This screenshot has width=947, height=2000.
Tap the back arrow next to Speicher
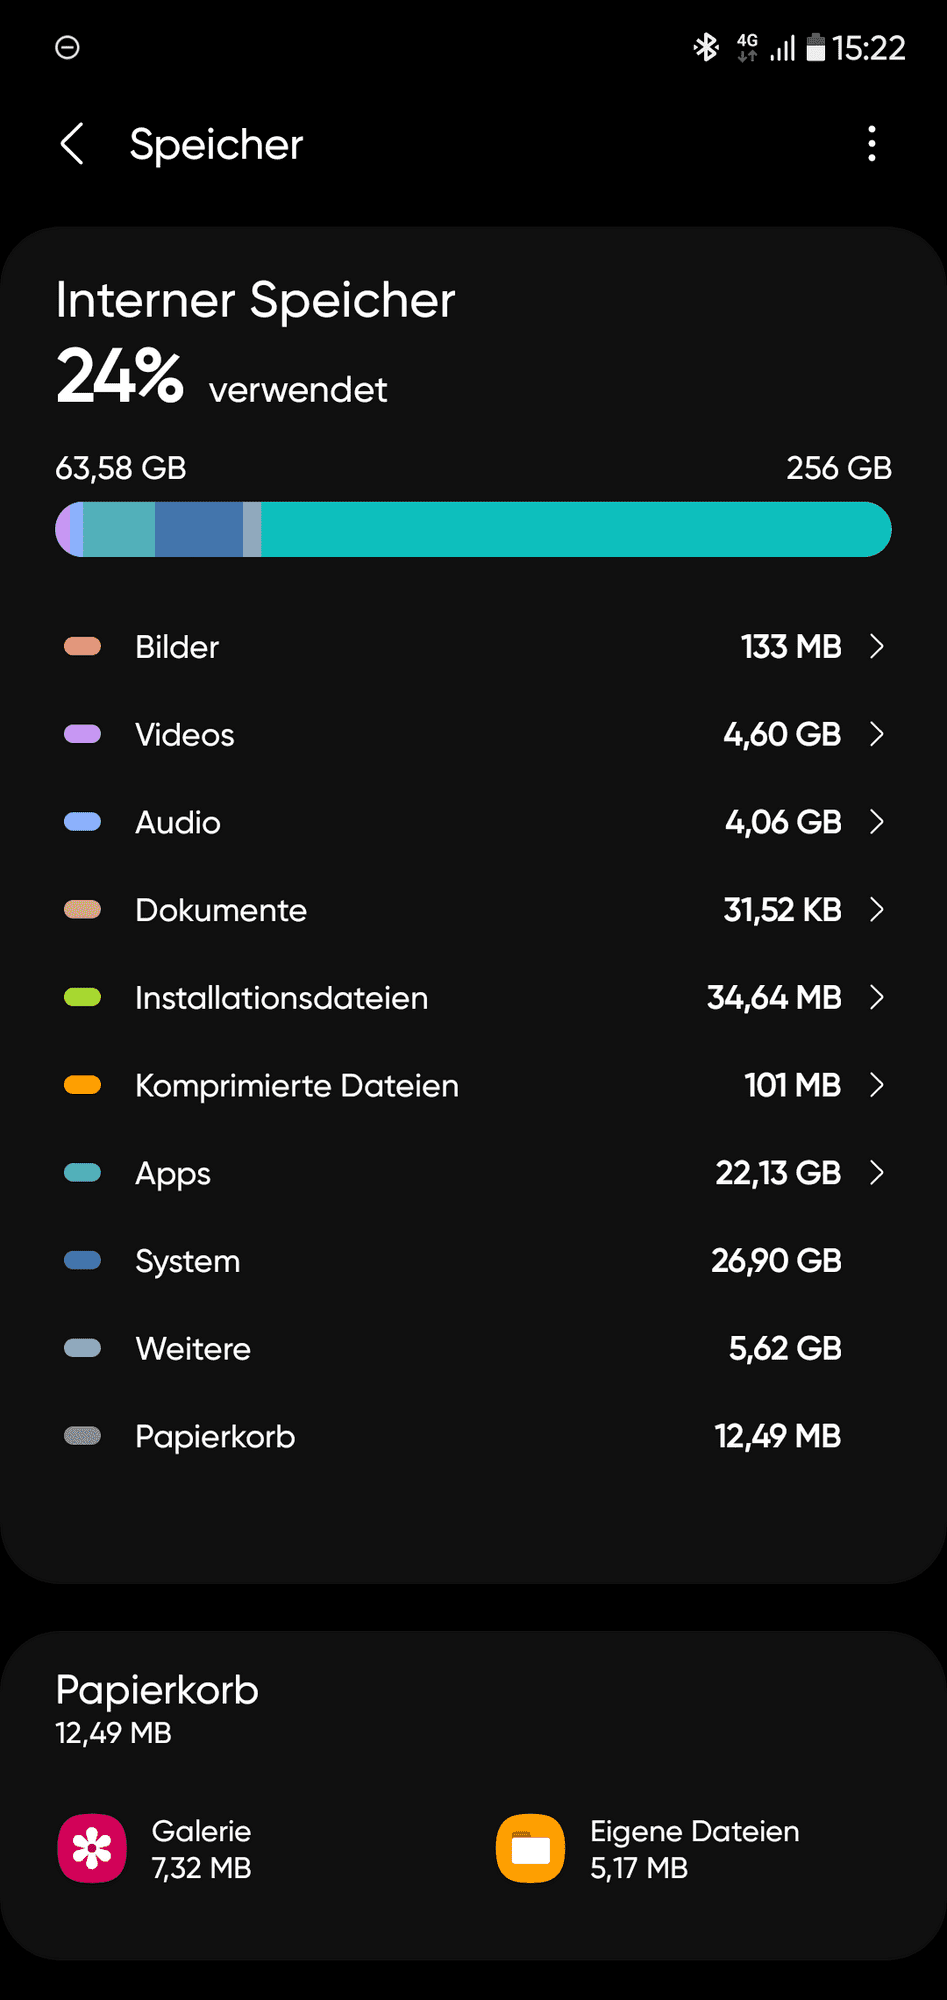click(x=71, y=144)
